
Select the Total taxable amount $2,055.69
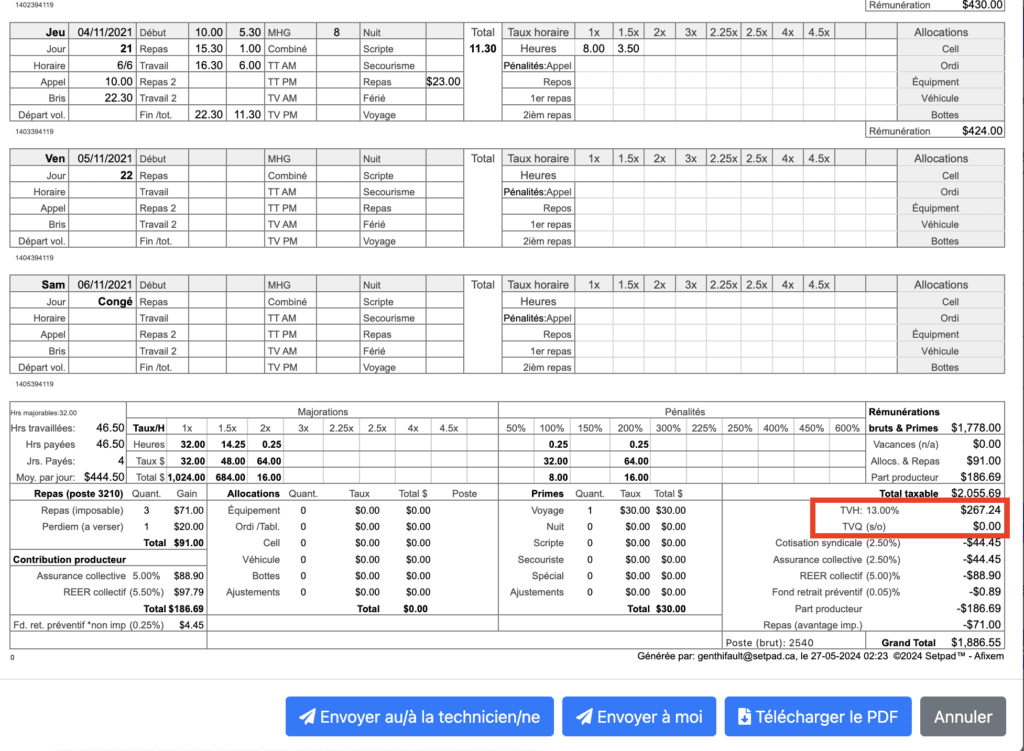pyautogui.click(x=973, y=494)
